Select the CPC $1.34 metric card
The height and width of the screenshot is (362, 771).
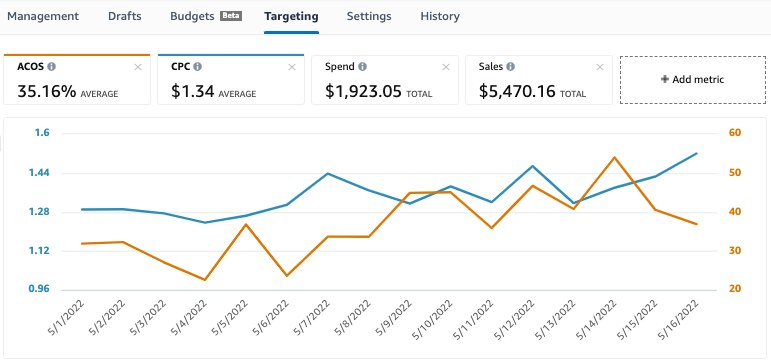[231, 80]
